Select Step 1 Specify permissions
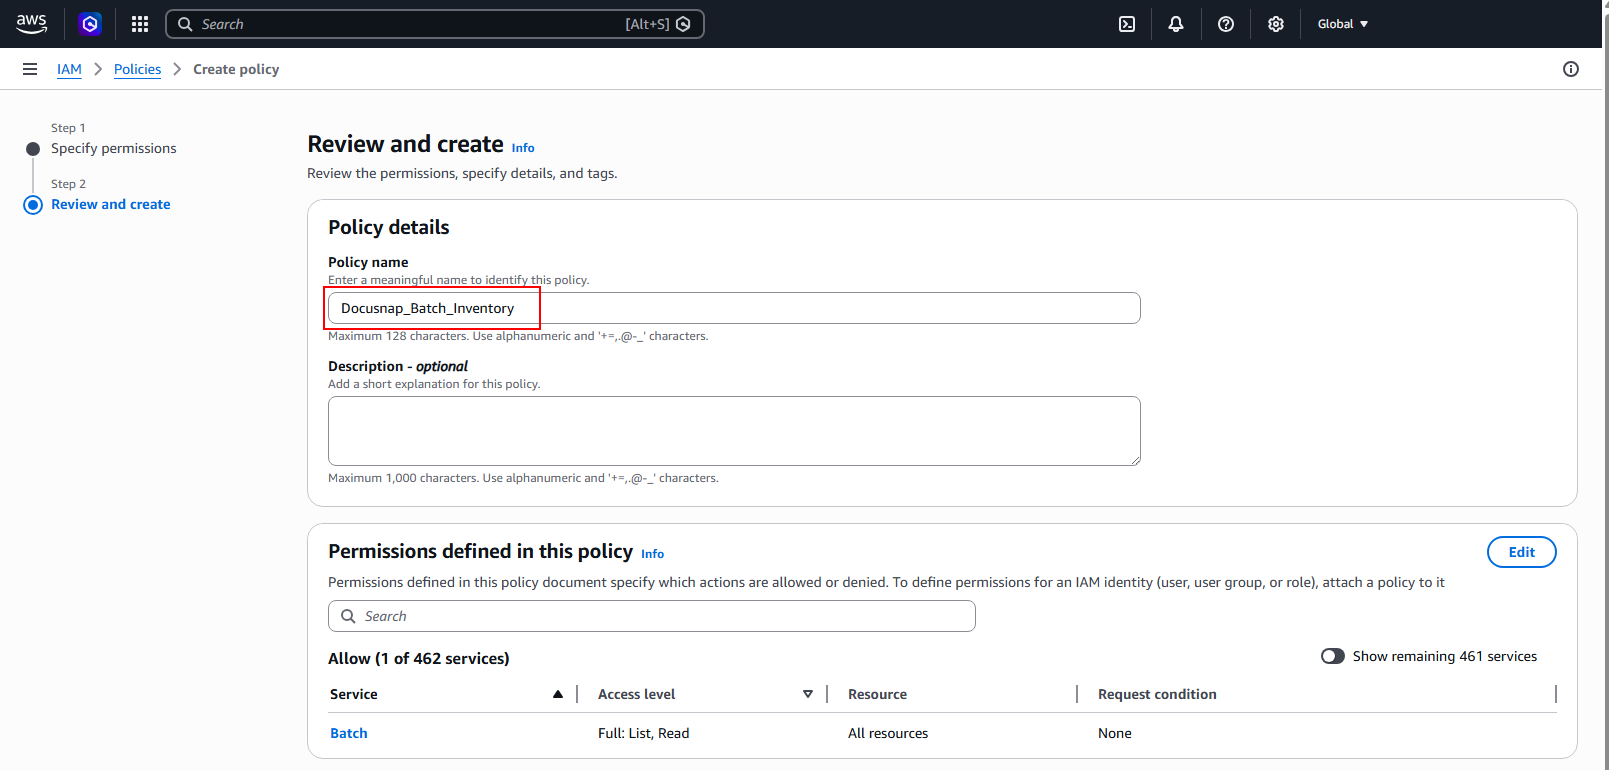 pyautogui.click(x=113, y=148)
